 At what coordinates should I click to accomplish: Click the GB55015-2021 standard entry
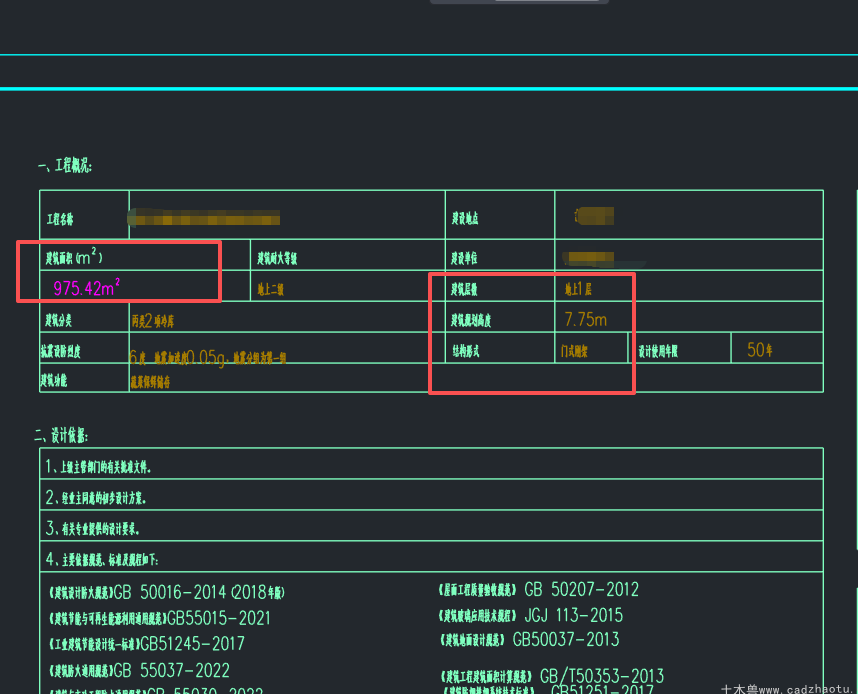(x=160, y=618)
